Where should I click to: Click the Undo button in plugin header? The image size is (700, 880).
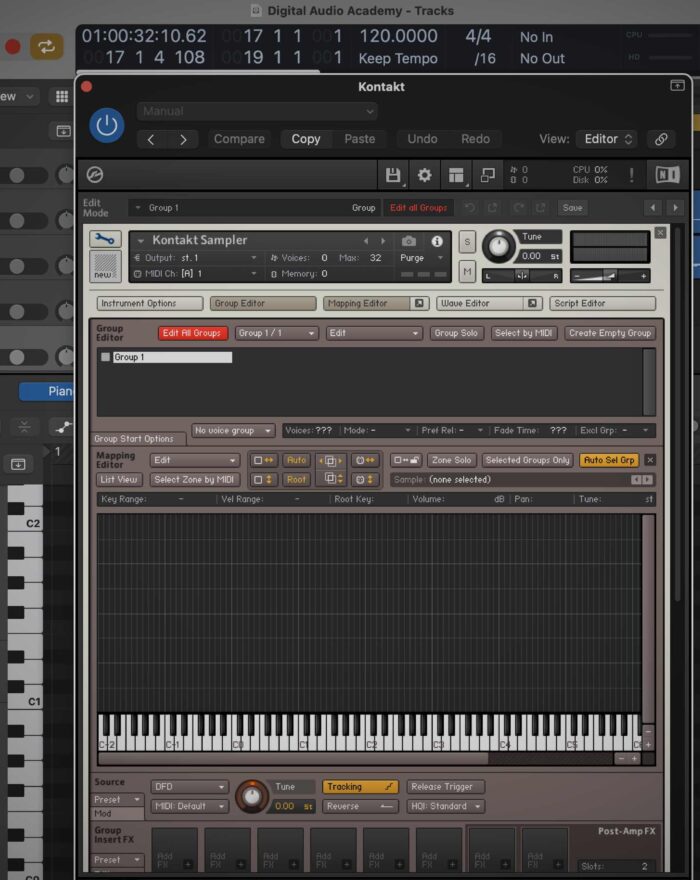pos(422,139)
